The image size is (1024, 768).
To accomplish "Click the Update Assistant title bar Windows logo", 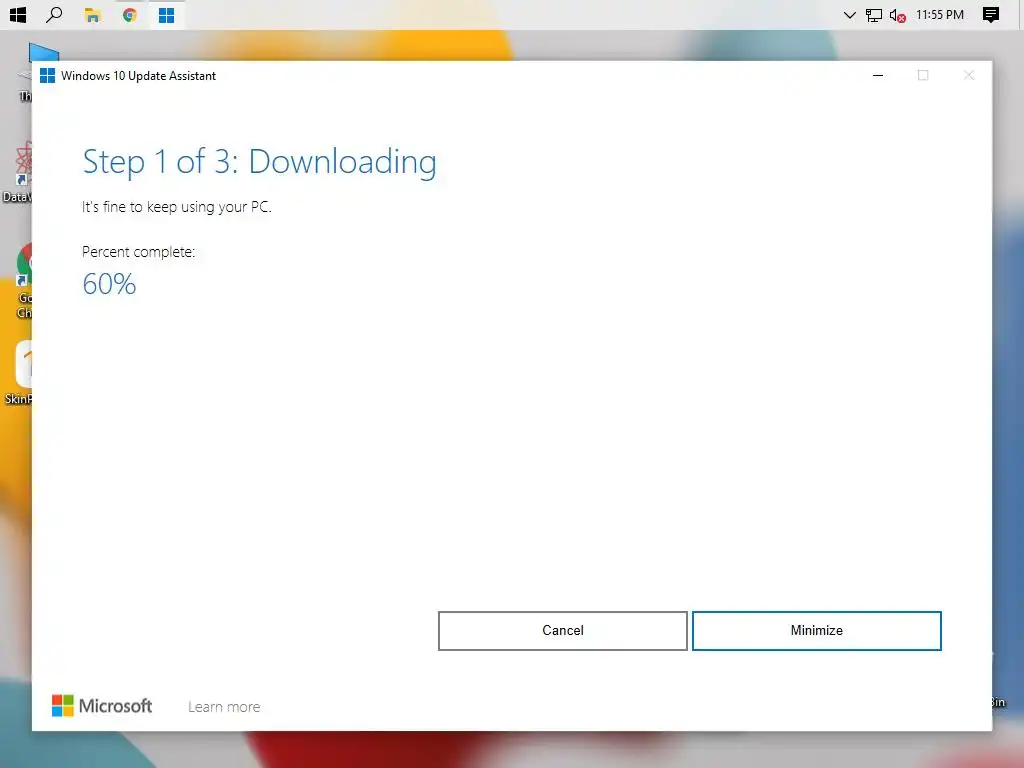I will [47, 75].
